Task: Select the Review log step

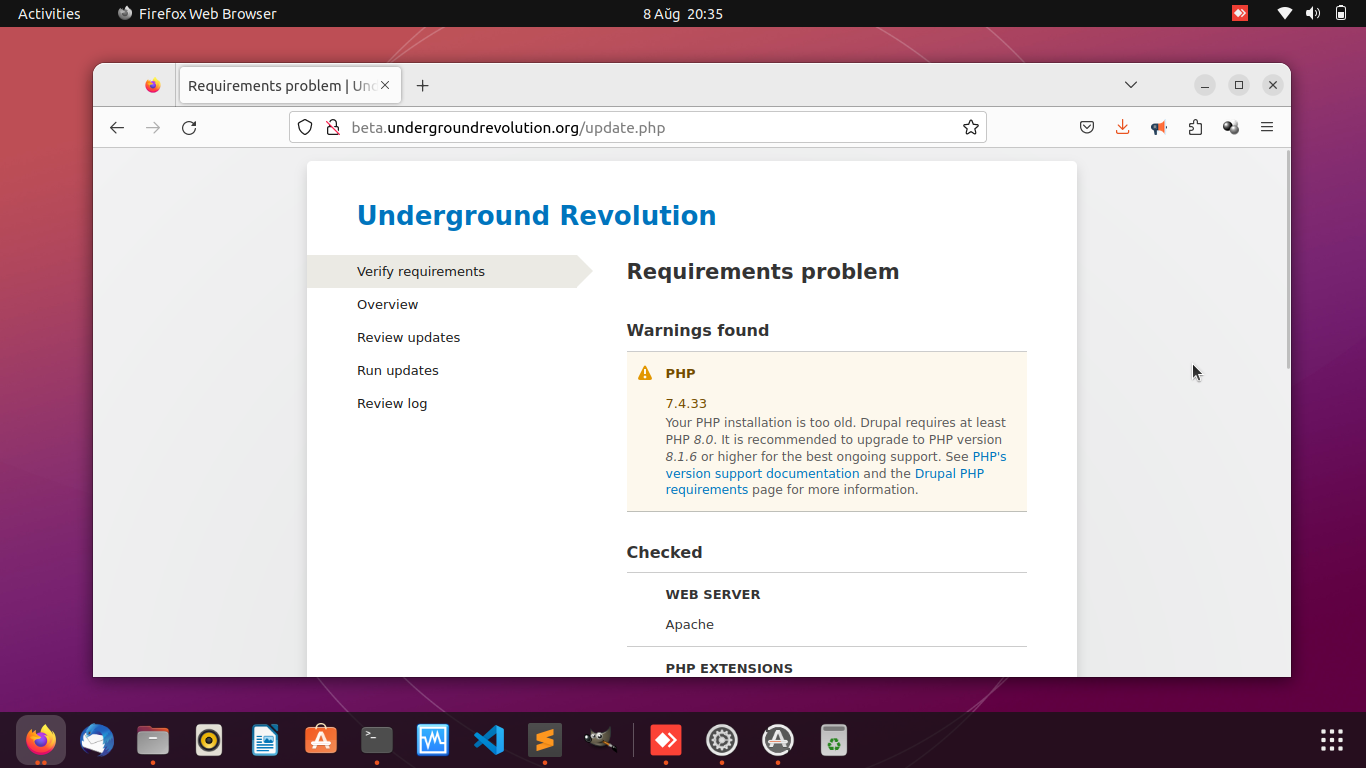Action: click(x=391, y=403)
